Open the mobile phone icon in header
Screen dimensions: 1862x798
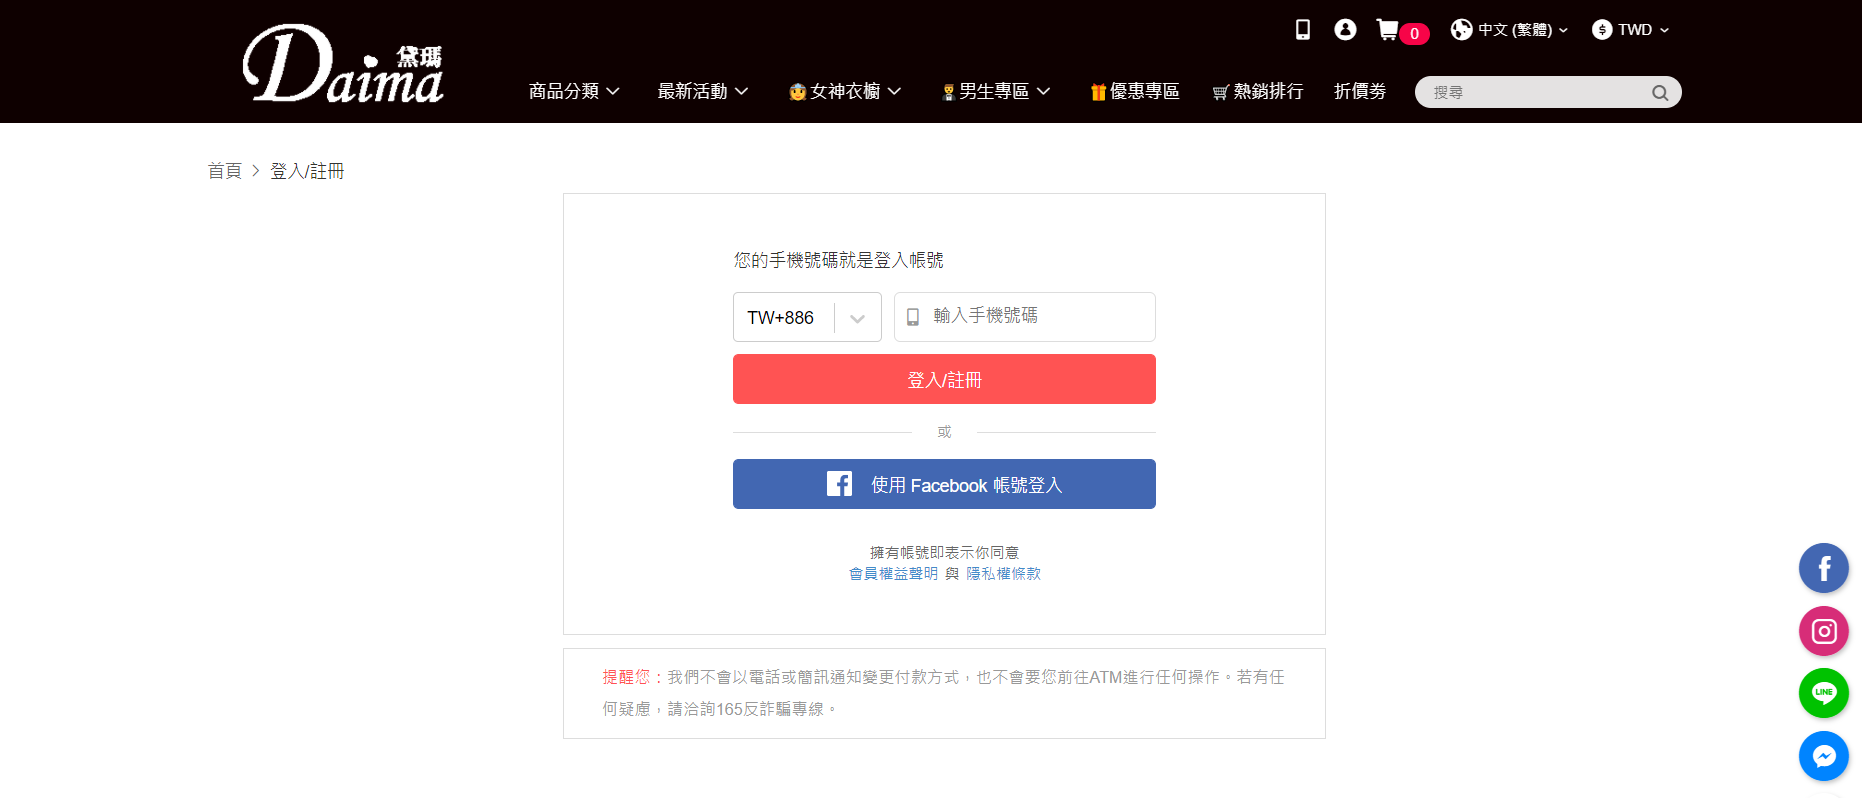pos(1302,30)
